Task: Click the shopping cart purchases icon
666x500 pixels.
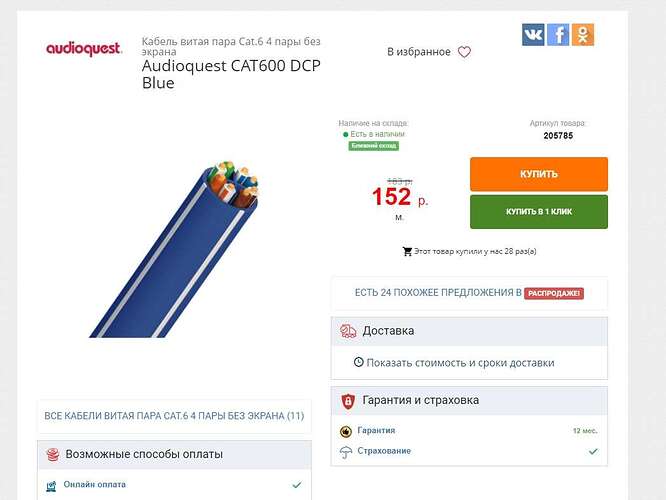Action: coord(407,251)
